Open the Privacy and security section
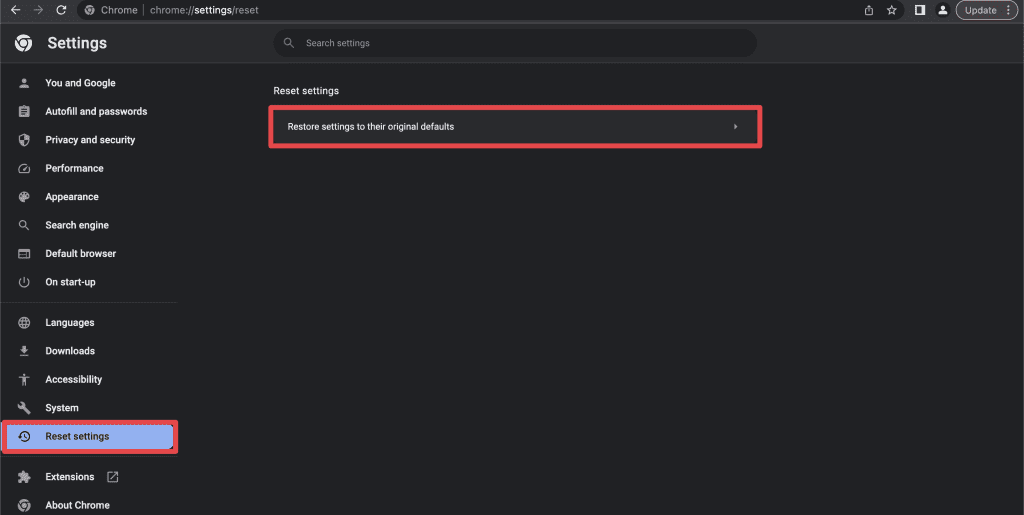This screenshot has width=1024, height=515. pyautogui.click(x=90, y=140)
